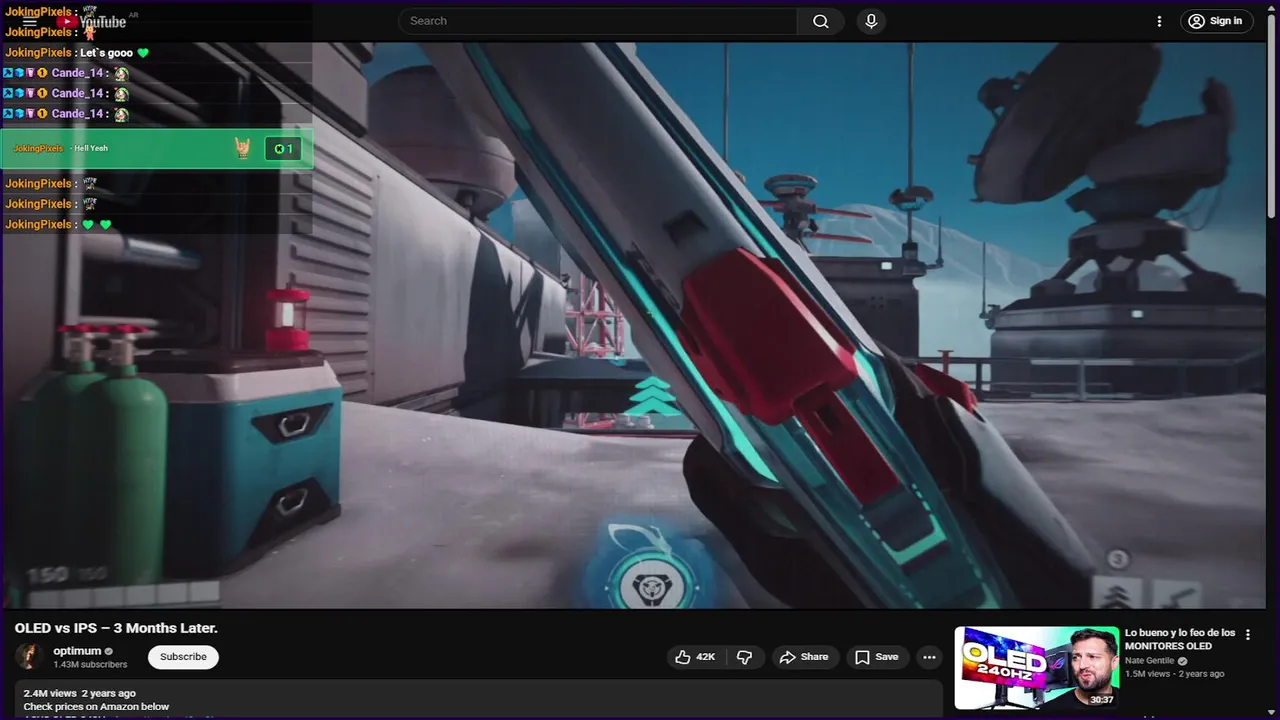This screenshot has height=720, width=1280.
Task: Open 'Lo bueno y lo feo' video title
Action: 1180,639
